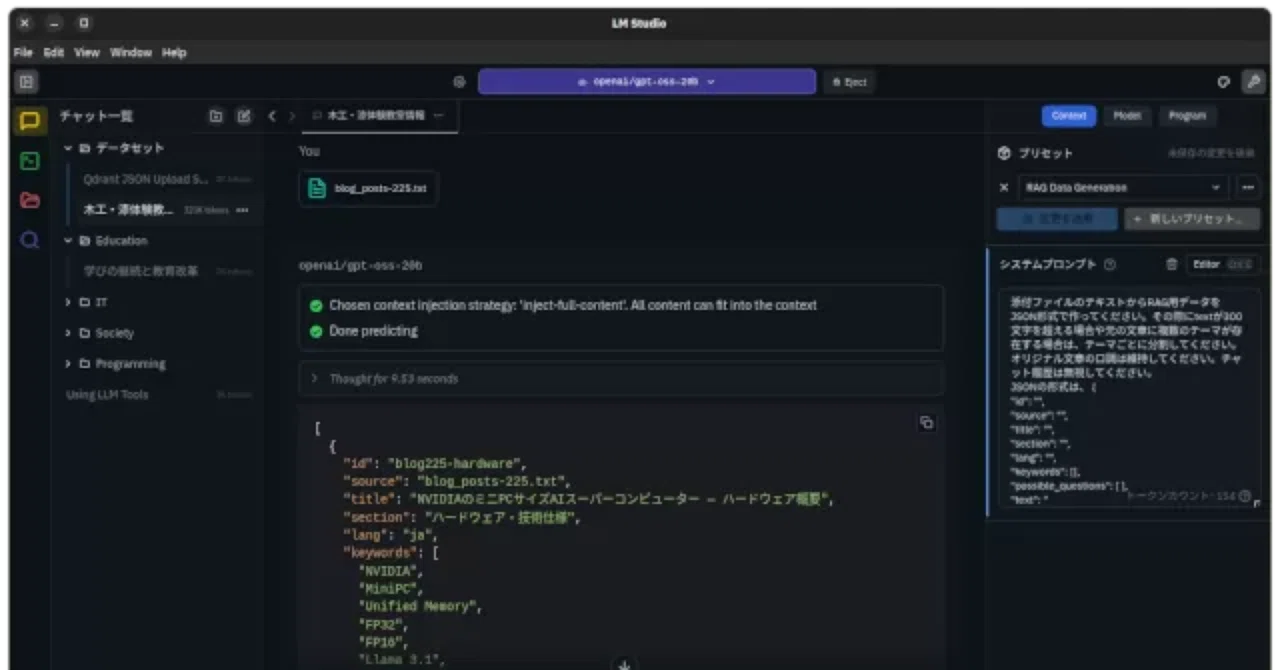Click the blog_posts-225.txt file icon
Screen dimensions: 1280x670
[x=317, y=188]
